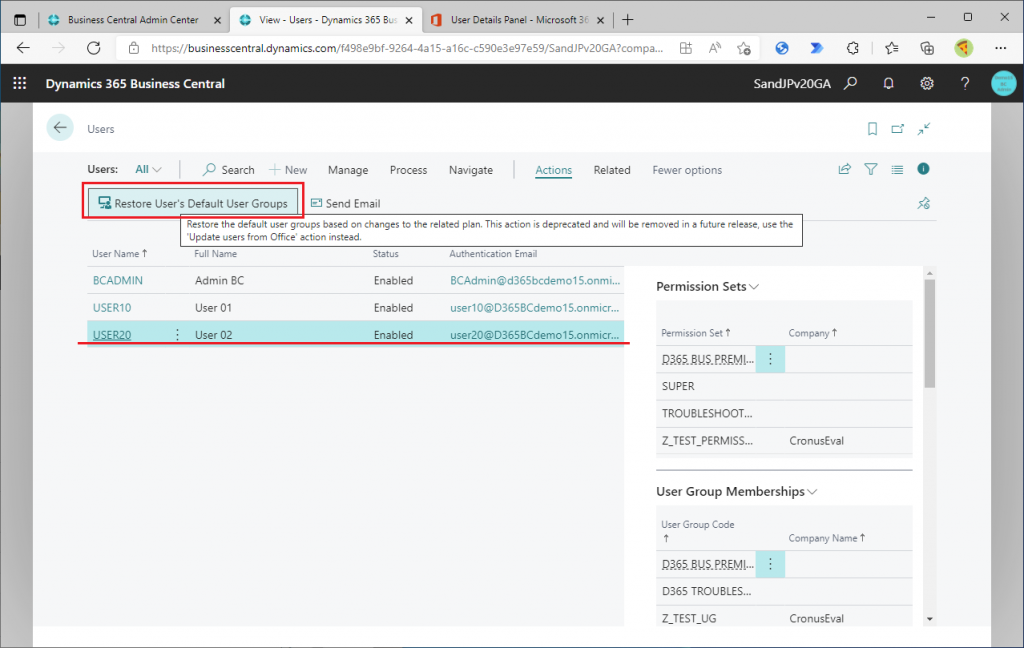The image size is (1024, 648).
Task: Add this page to browser favorites star
Action: point(743,48)
